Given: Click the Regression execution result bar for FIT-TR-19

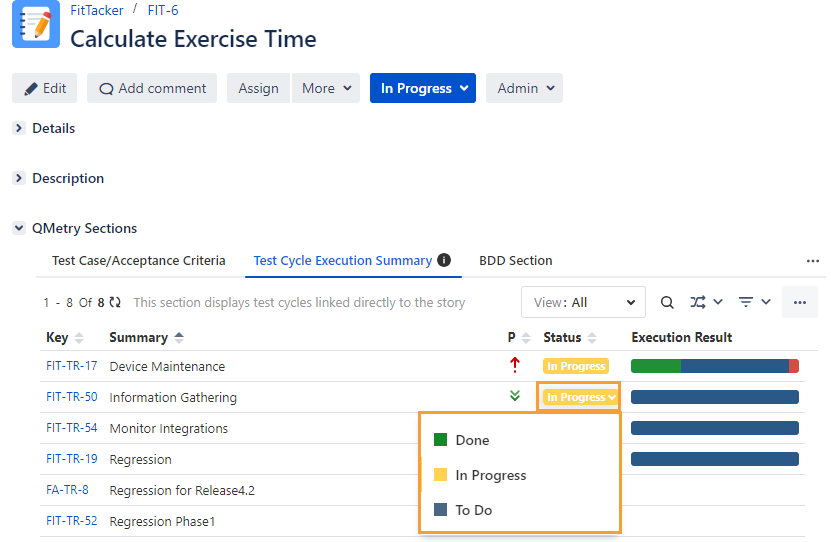Looking at the screenshot, I should pos(714,459).
